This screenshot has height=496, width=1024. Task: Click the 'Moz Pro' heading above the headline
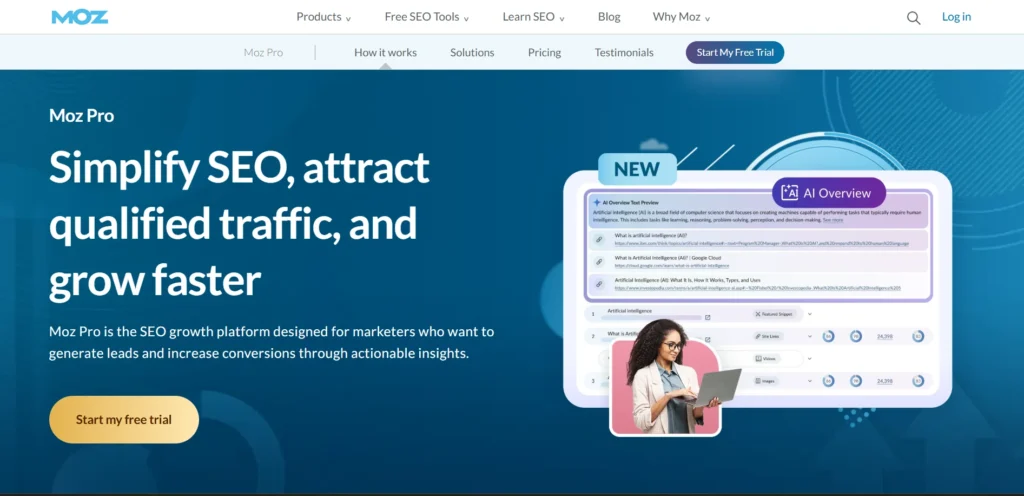pyautogui.click(x=82, y=116)
